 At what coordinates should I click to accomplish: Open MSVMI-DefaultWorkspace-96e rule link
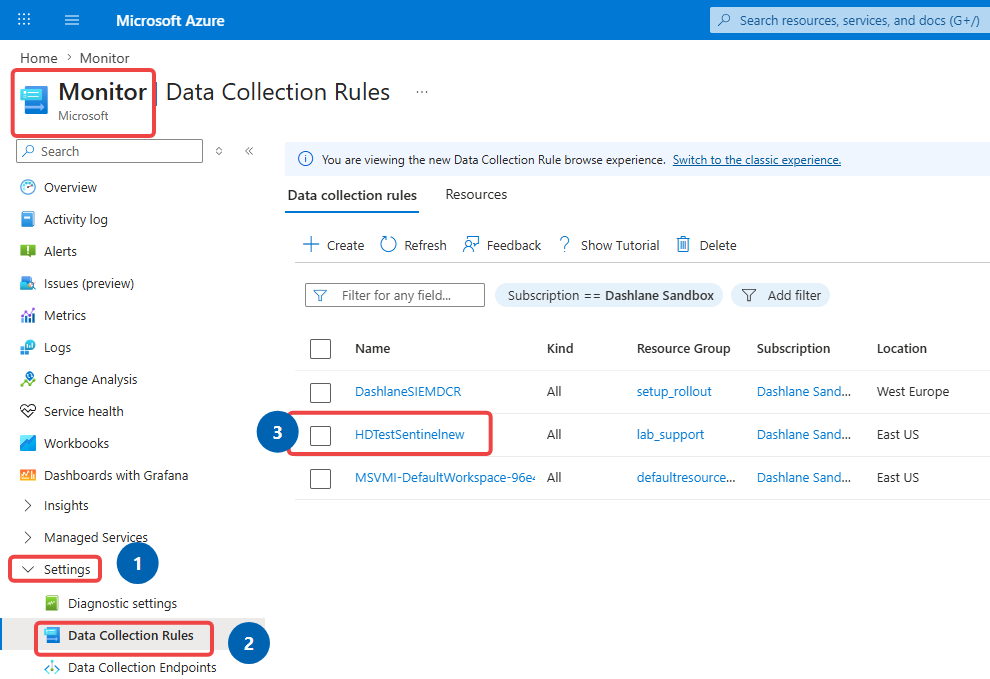coord(444,478)
